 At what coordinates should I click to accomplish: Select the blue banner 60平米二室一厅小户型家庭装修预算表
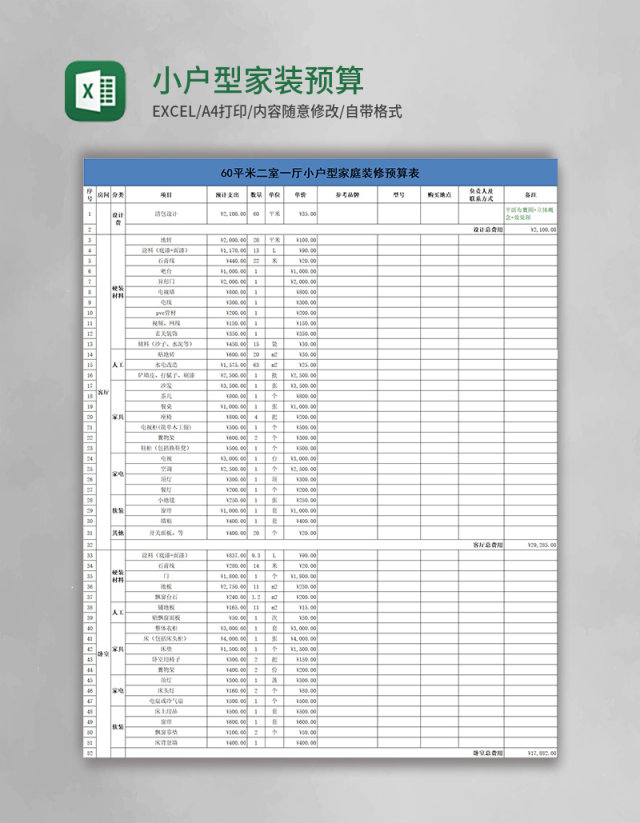[x=320, y=173]
